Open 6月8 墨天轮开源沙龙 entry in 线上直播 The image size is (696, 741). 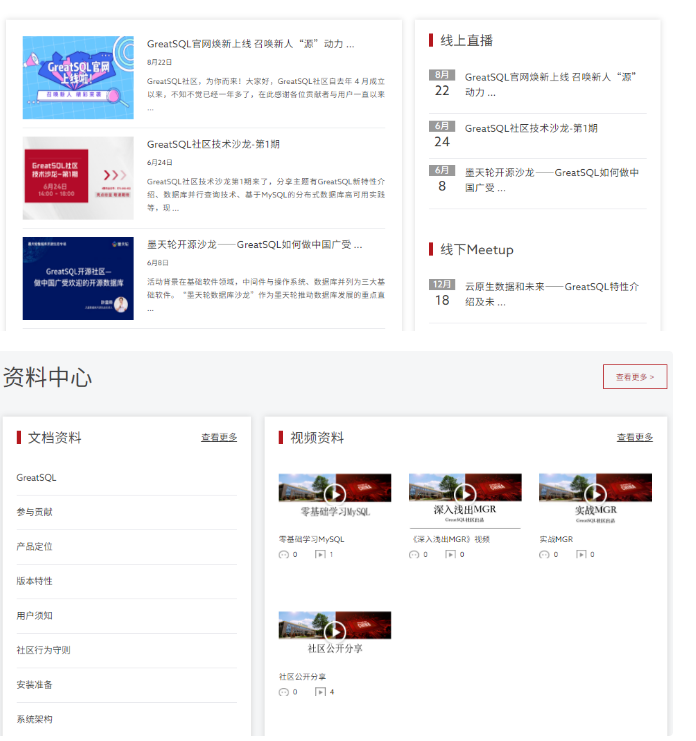point(537,180)
